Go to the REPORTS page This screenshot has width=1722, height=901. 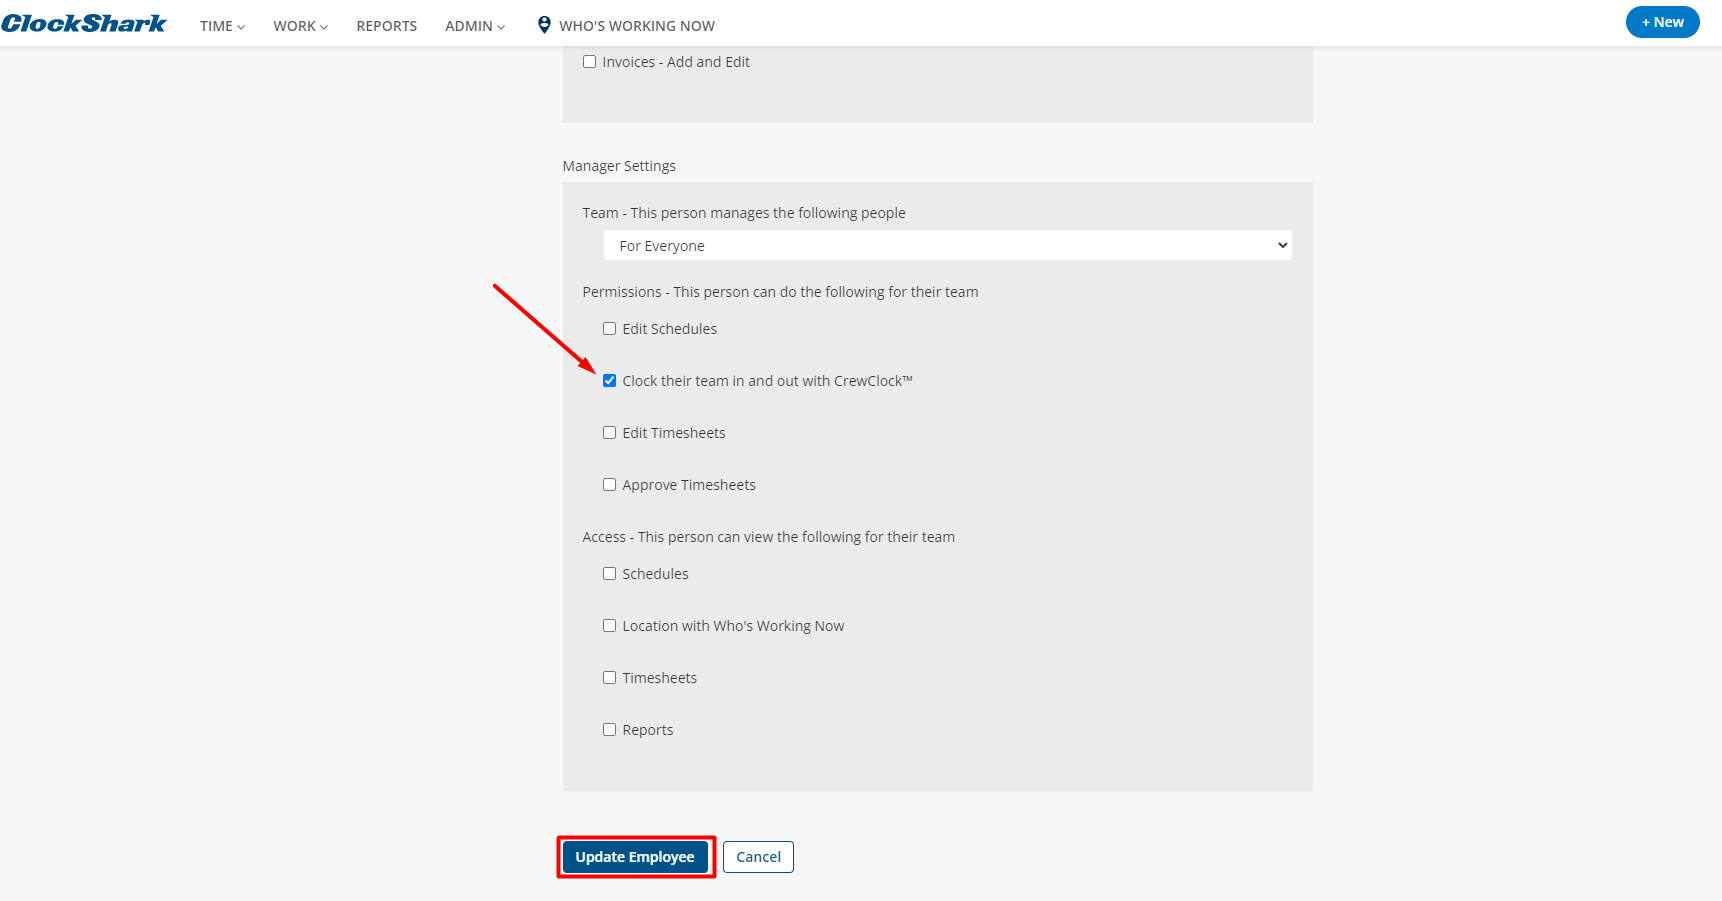pos(386,26)
